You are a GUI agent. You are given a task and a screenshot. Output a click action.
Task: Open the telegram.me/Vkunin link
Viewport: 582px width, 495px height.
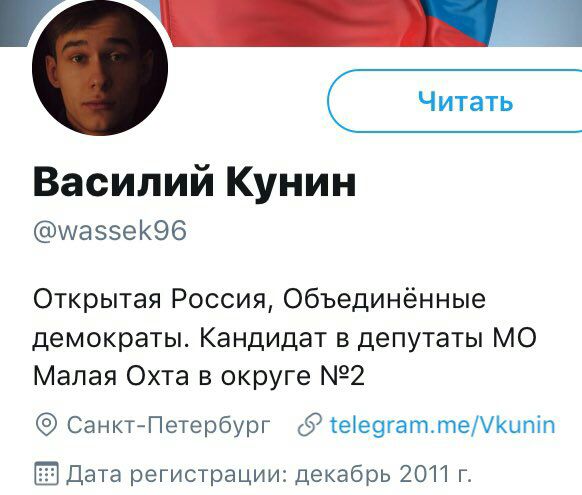point(443,425)
